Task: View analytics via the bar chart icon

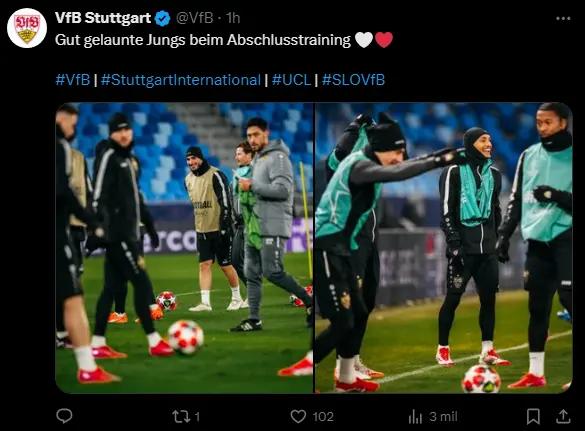Action: 415,416
